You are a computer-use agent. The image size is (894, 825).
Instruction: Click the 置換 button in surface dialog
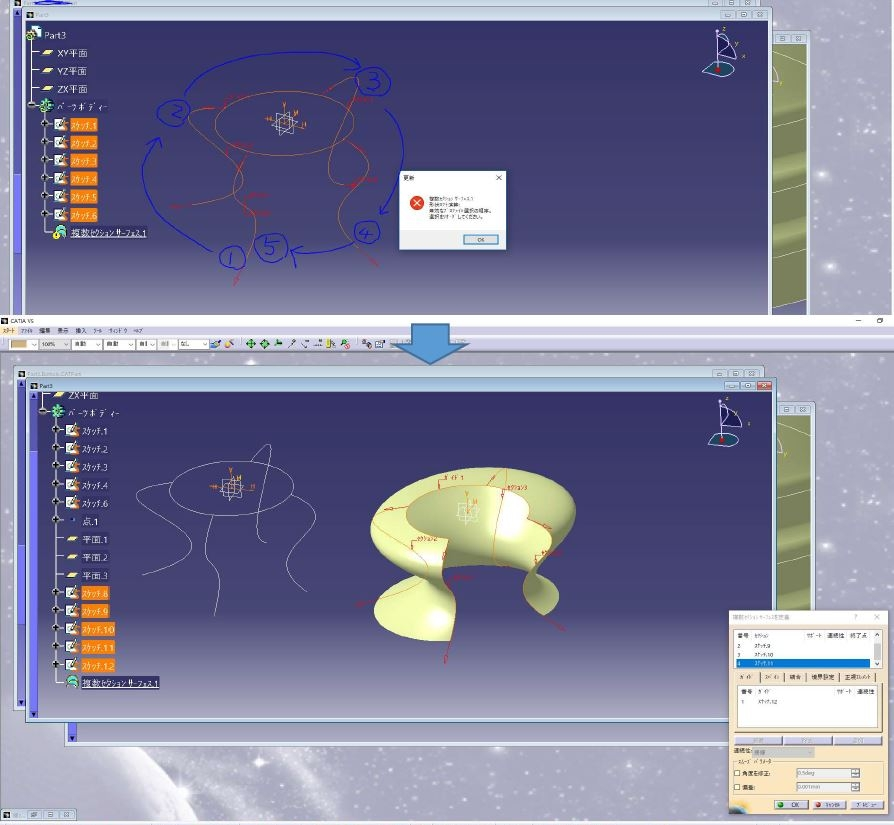[x=758, y=740]
